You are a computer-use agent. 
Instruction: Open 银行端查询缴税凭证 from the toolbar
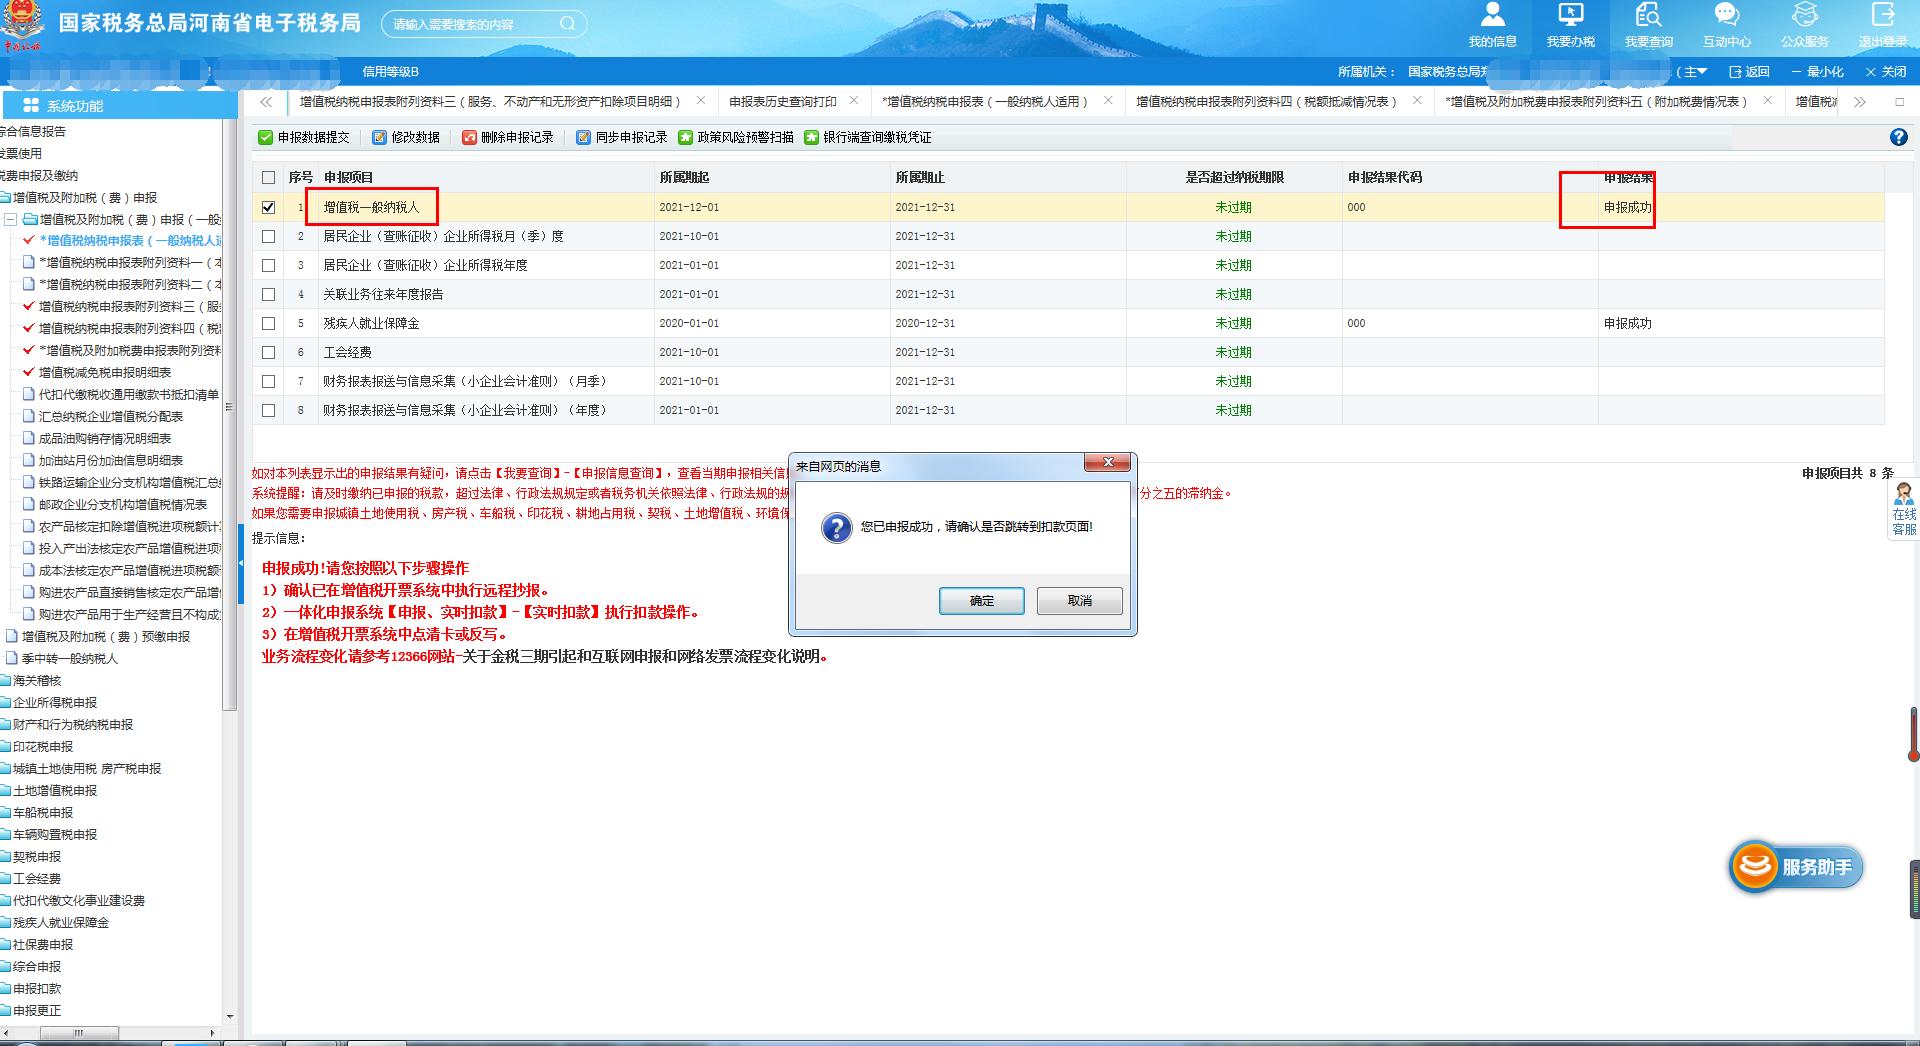click(x=868, y=138)
